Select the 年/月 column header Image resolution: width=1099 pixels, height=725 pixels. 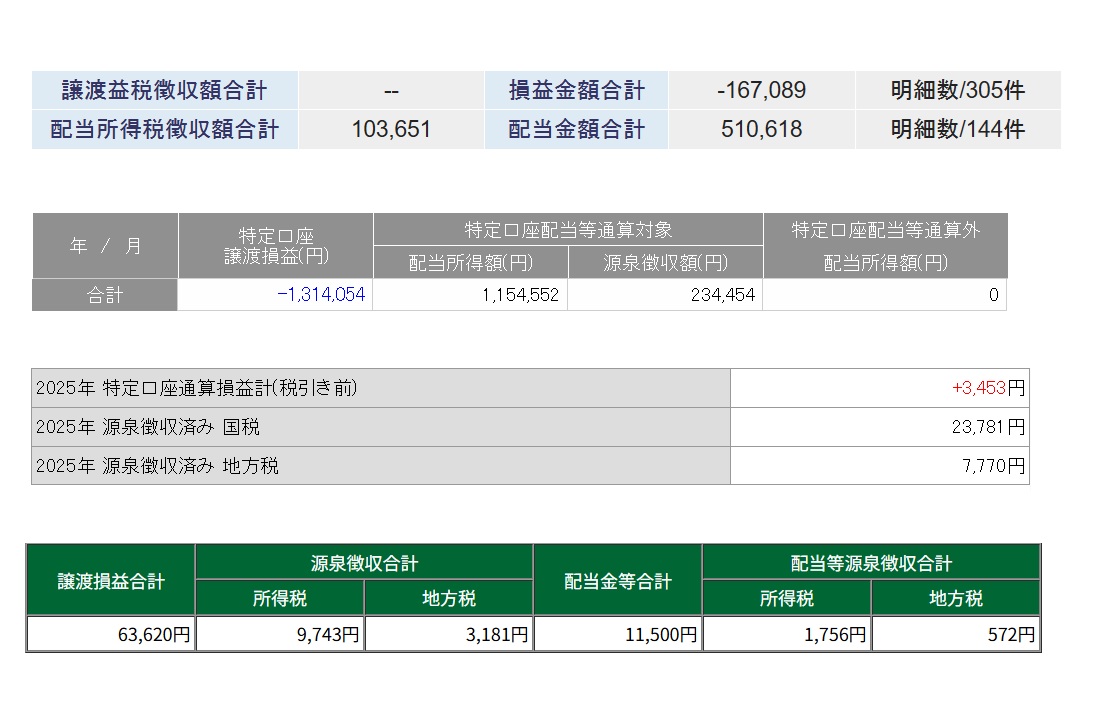pos(105,246)
